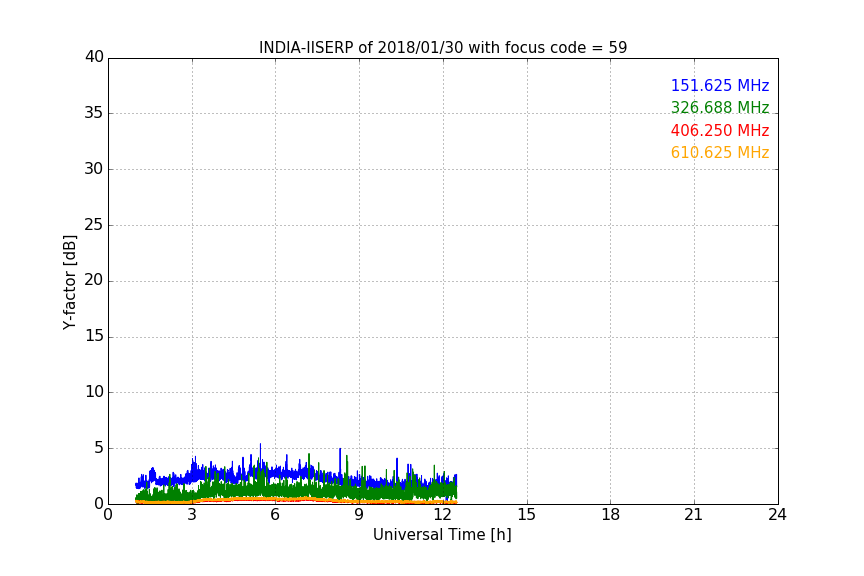Click the x-axis tick label 18

coord(611,515)
